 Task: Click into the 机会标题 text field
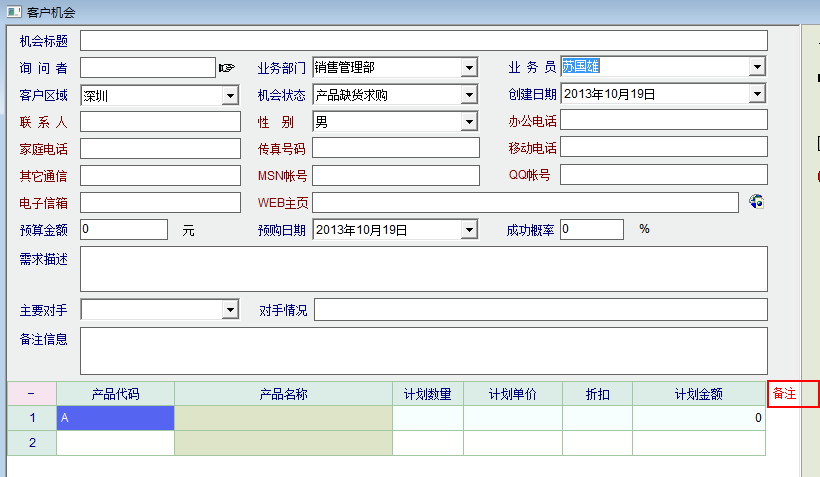coord(423,41)
